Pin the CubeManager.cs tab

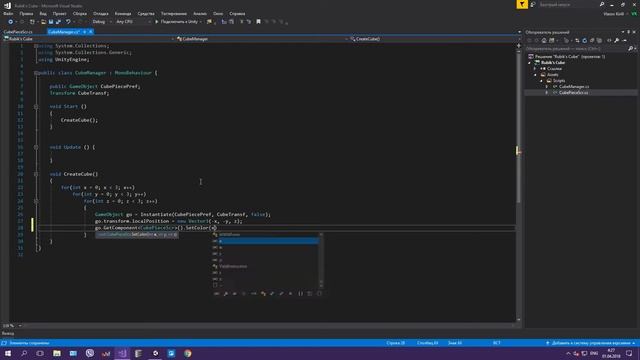tap(84, 32)
